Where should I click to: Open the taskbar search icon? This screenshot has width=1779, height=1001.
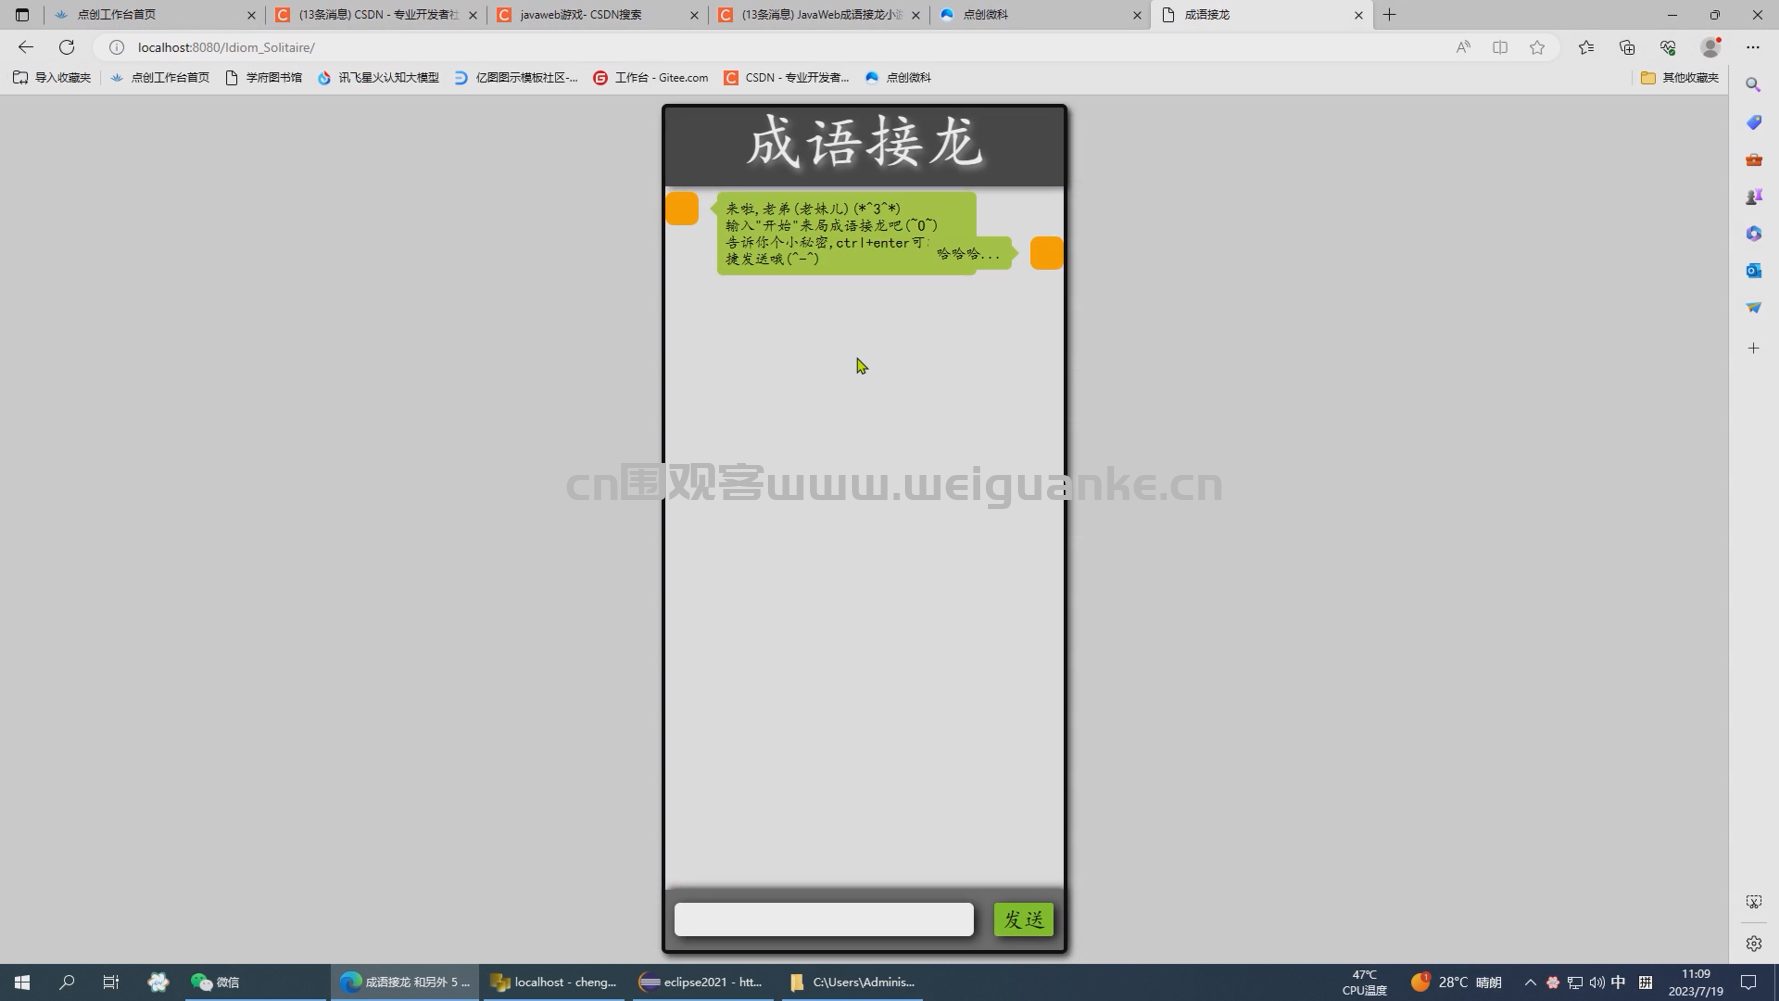click(67, 982)
